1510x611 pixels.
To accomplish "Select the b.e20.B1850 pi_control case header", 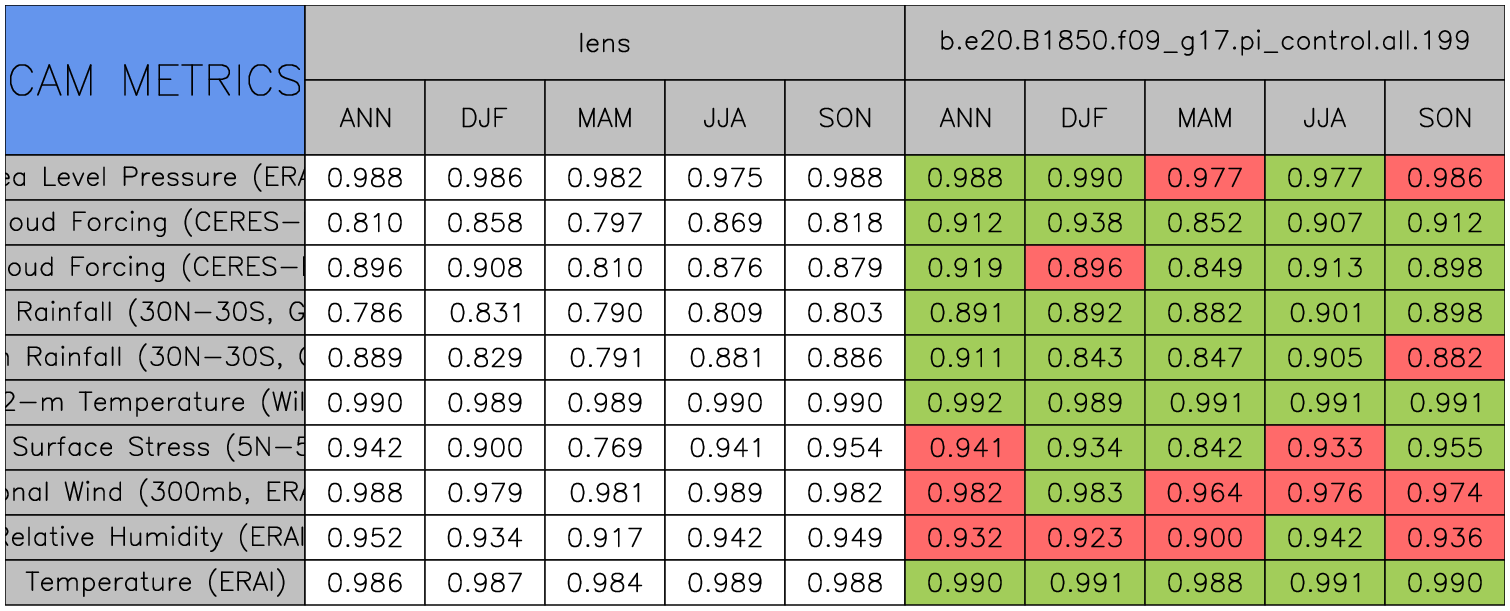I will point(1204,42).
